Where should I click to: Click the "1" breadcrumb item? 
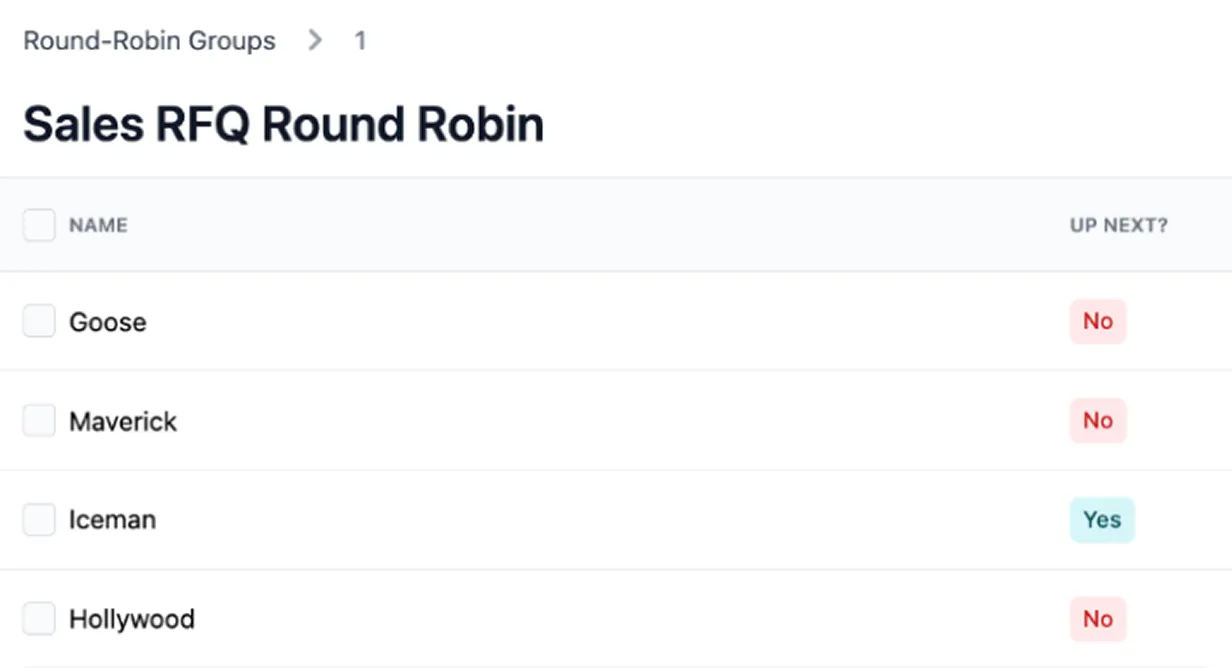point(360,40)
